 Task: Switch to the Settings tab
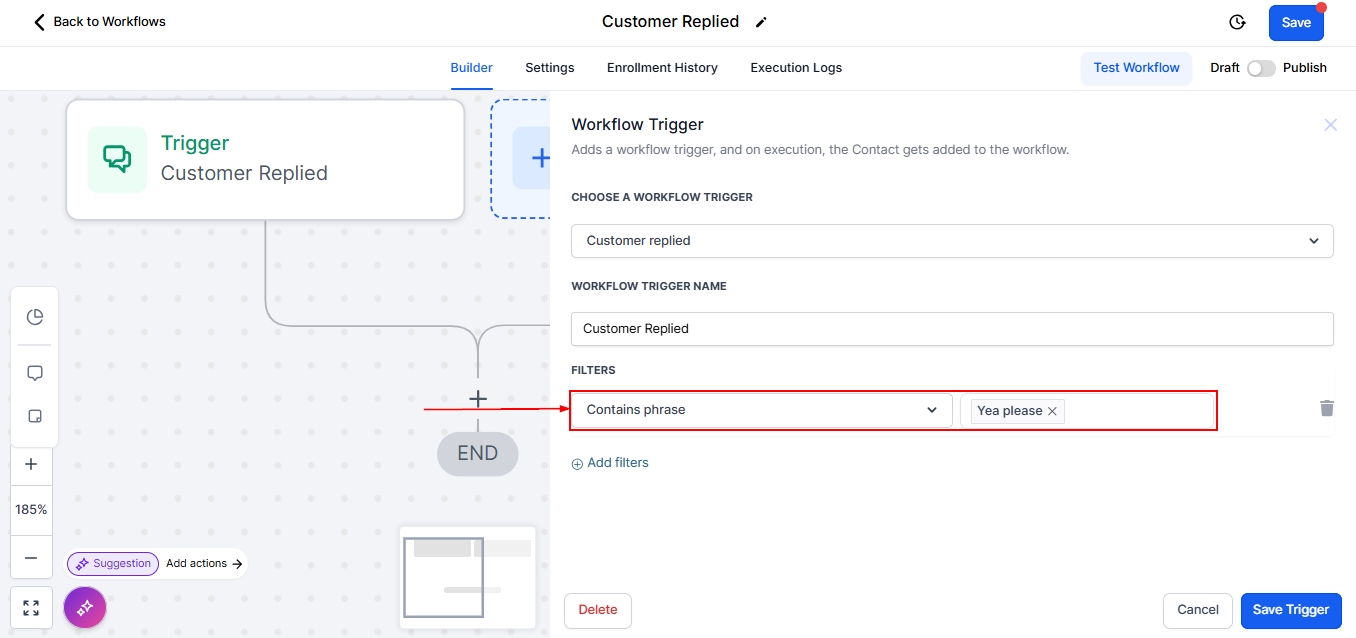click(x=549, y=68)
